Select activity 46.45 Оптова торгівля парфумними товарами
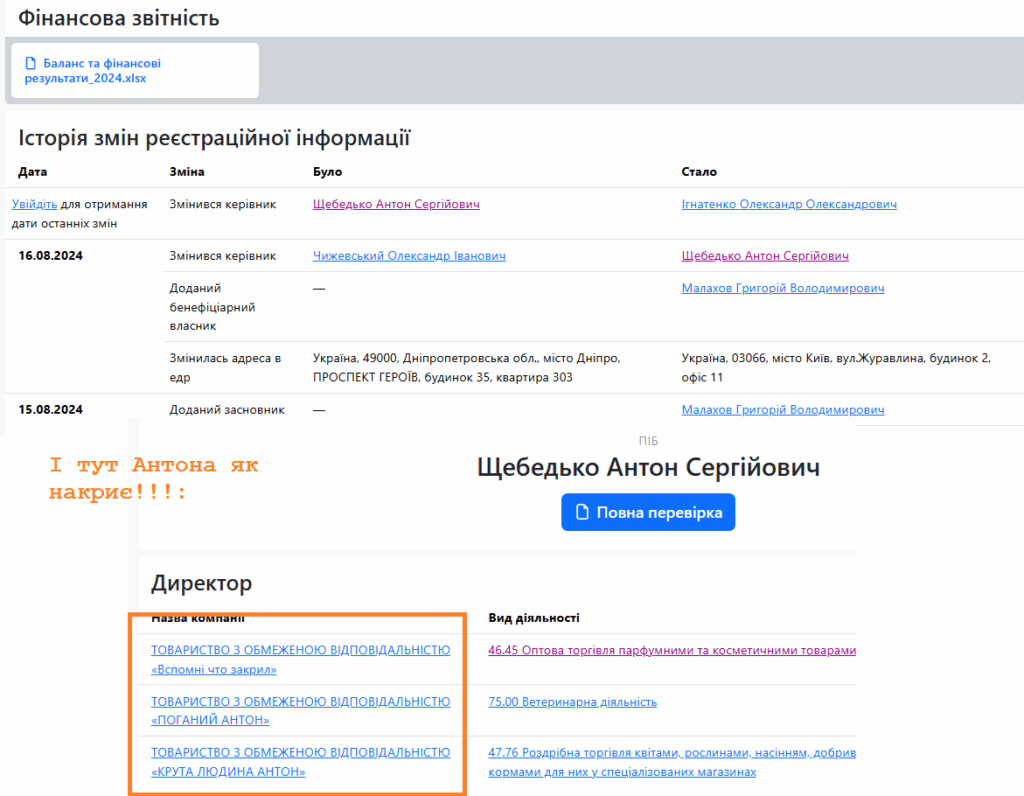This screenshot has height=796, width=1024. (x=672, y=650)
